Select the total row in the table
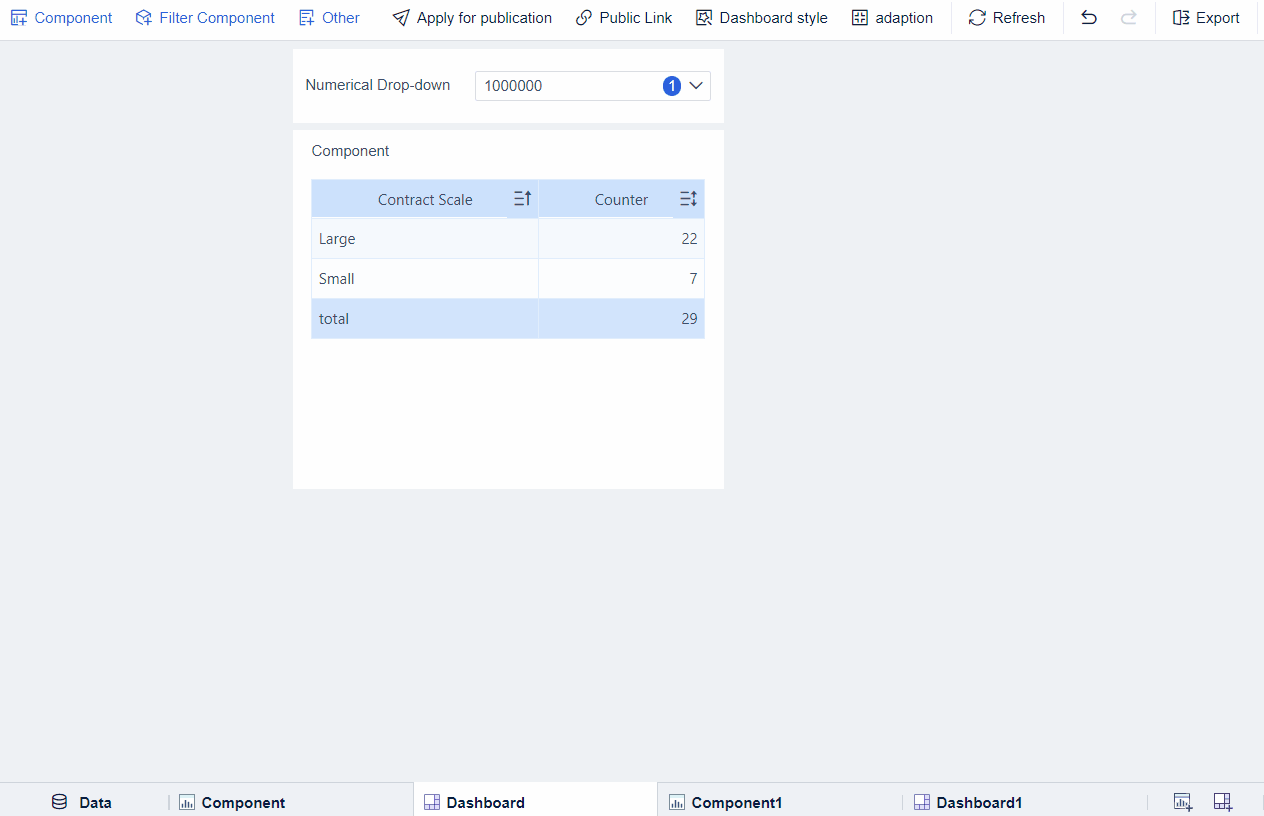This screenshot has width=1264, height=816. pos(424,318)
